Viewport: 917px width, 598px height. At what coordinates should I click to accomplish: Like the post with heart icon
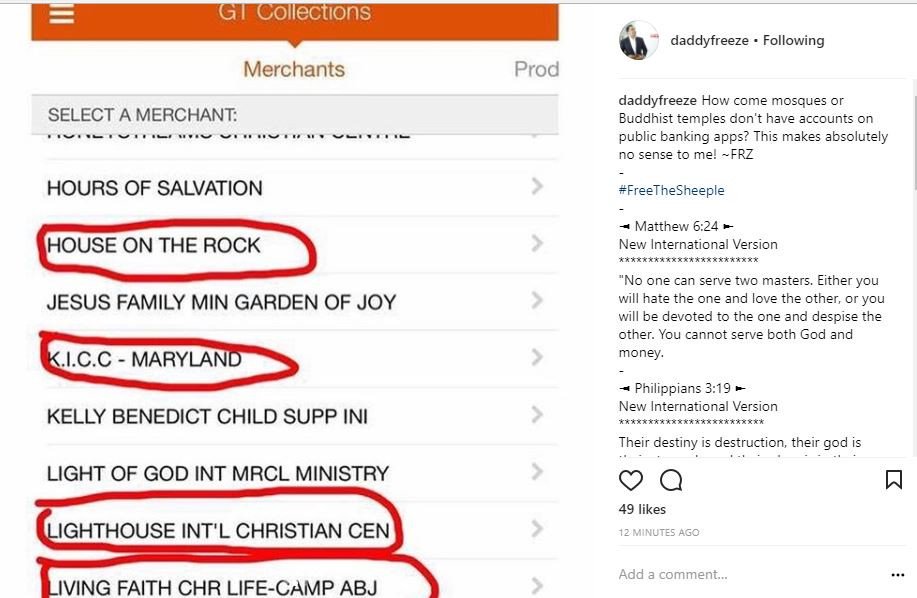[x=630, y=480]
